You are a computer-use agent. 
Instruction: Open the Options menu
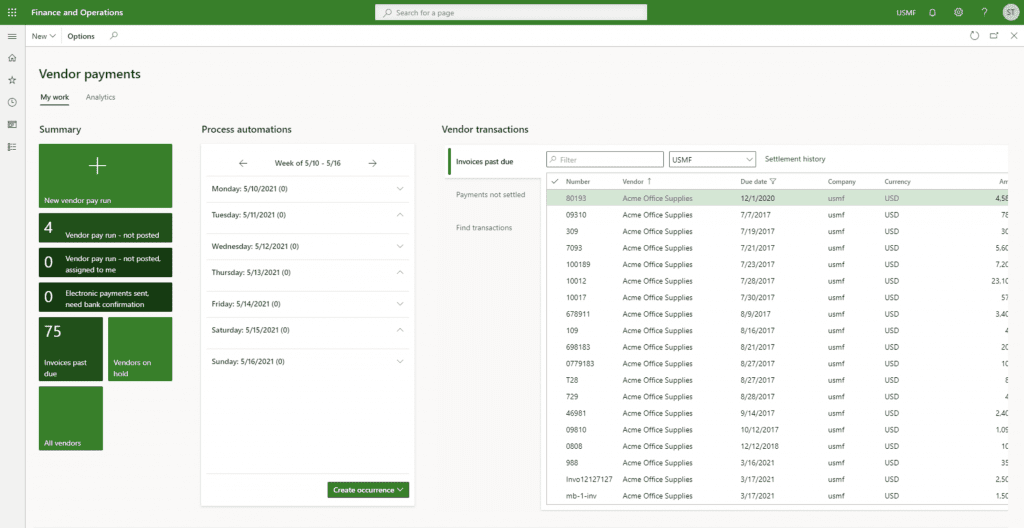coord(81,36)
